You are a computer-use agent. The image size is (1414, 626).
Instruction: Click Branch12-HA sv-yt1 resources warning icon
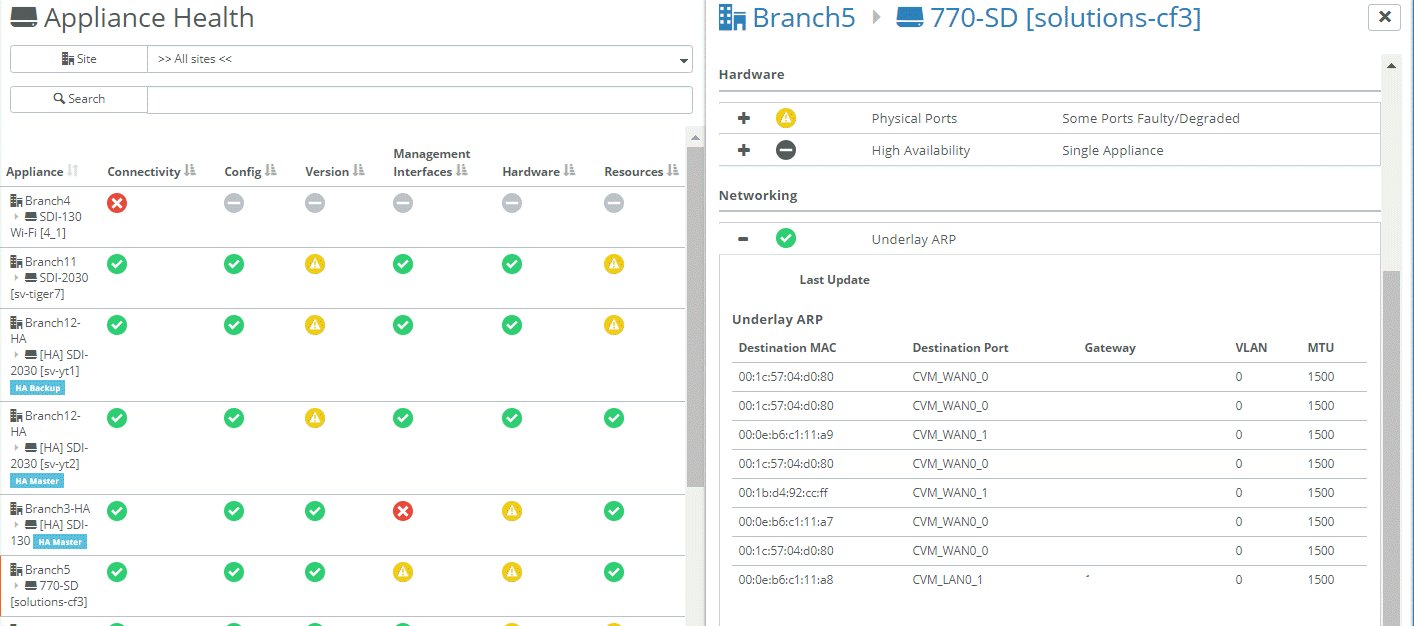pyautogui.click(x=614, y=325)
